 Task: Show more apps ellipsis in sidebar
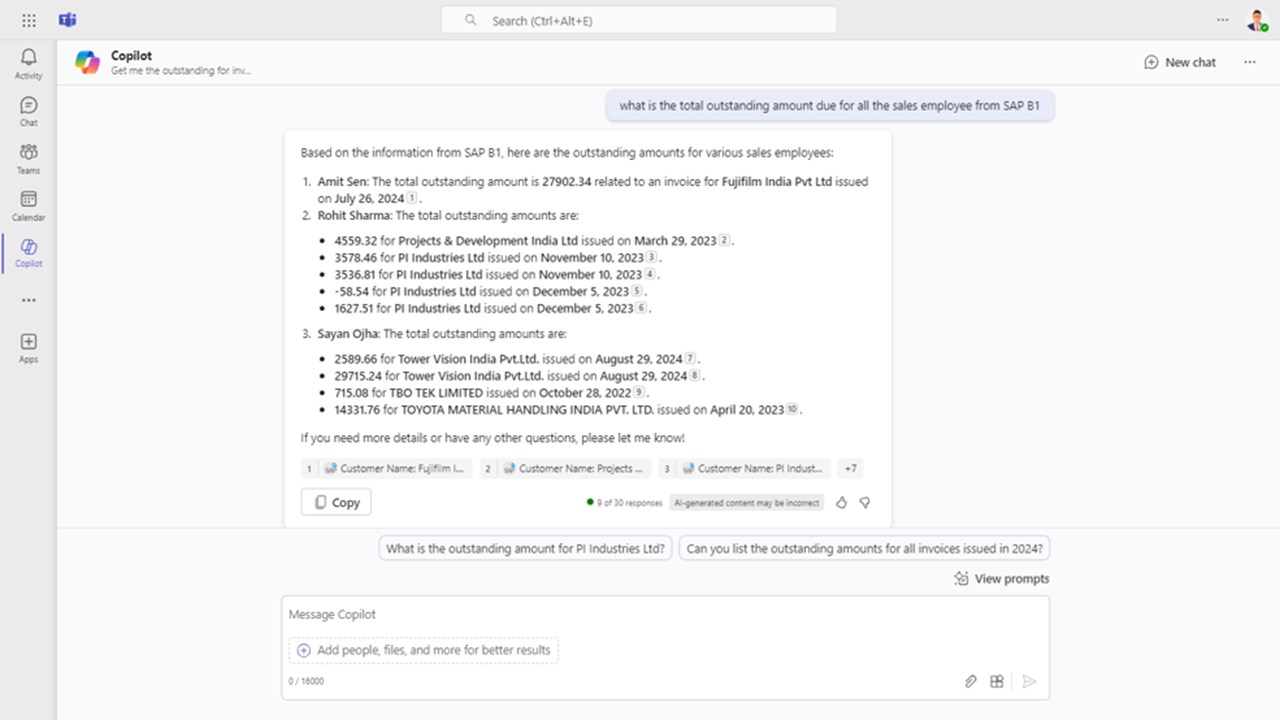(28, 300)
